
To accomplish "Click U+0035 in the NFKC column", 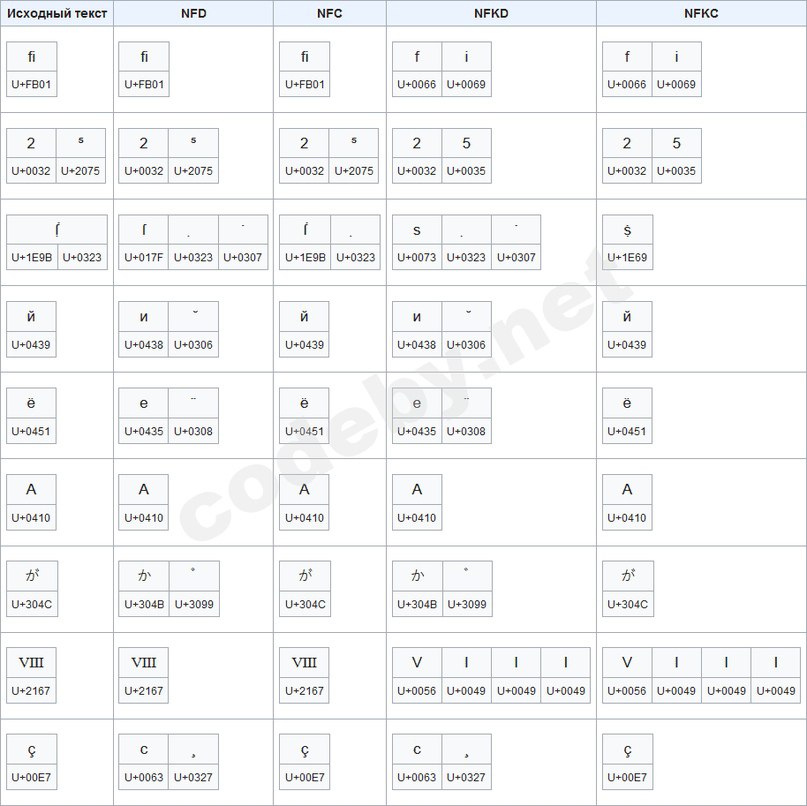I will [x=676, y=170].
